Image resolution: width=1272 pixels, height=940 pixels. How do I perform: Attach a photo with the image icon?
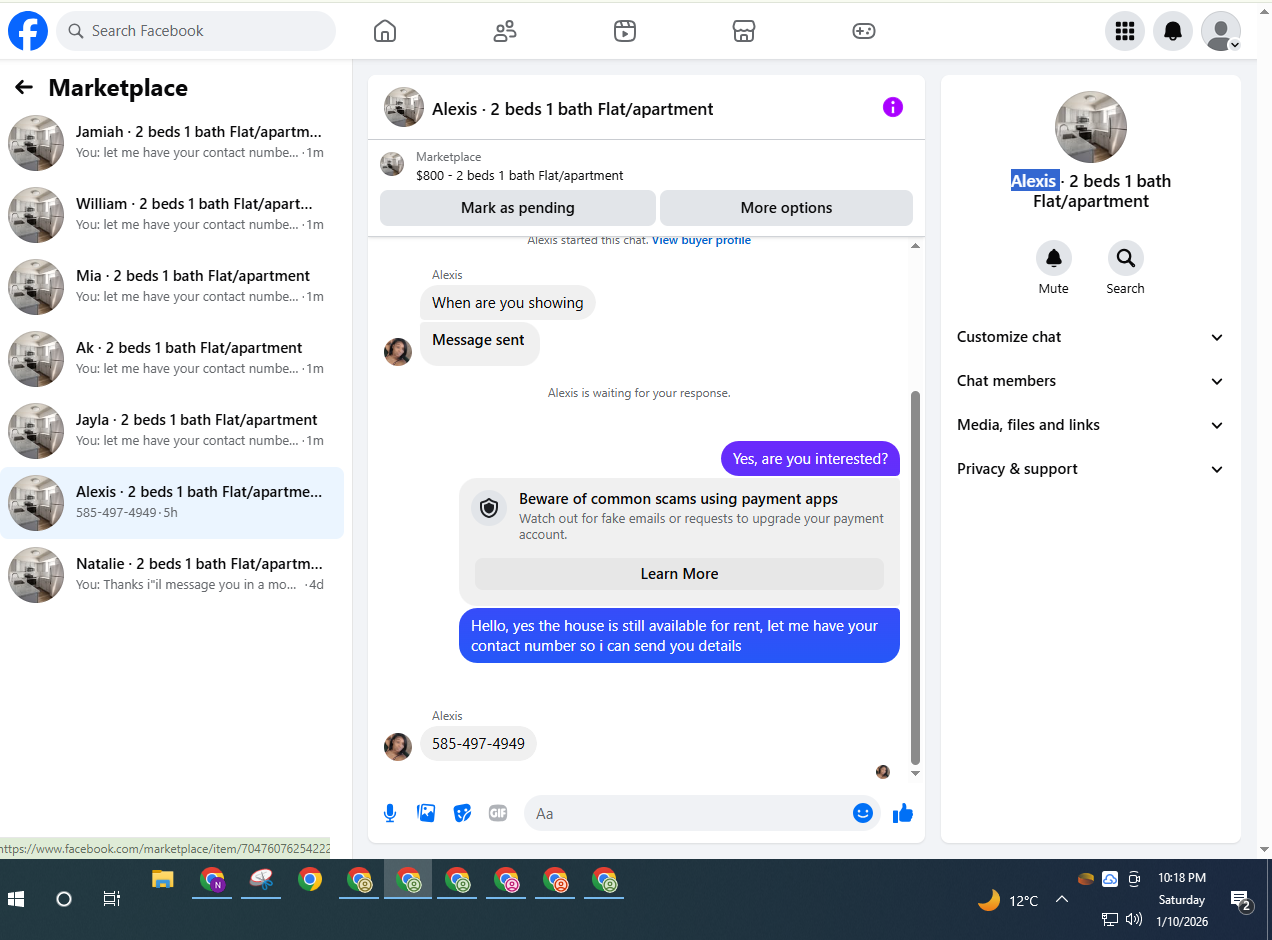426,813
